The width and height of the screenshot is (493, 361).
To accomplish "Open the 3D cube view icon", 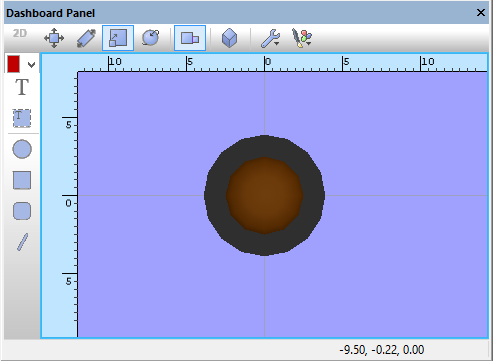I will pos(229,38).
